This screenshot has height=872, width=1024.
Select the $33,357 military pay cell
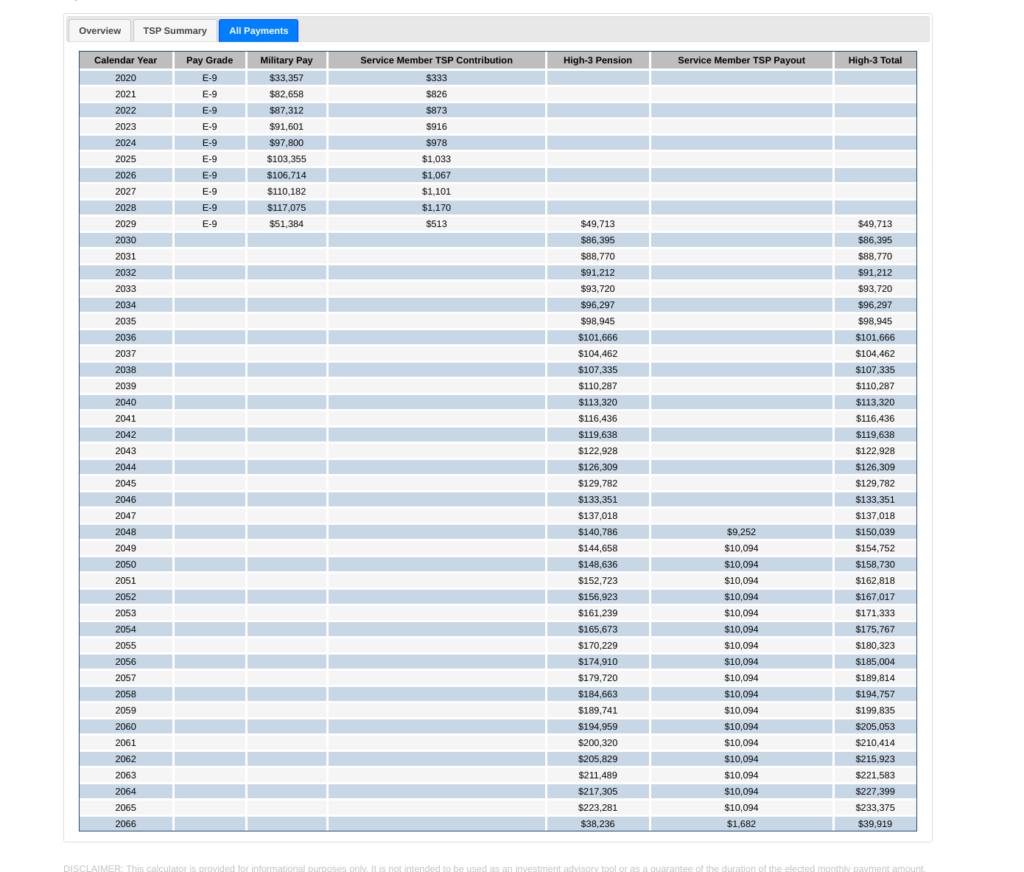click(x=286, y=78)
